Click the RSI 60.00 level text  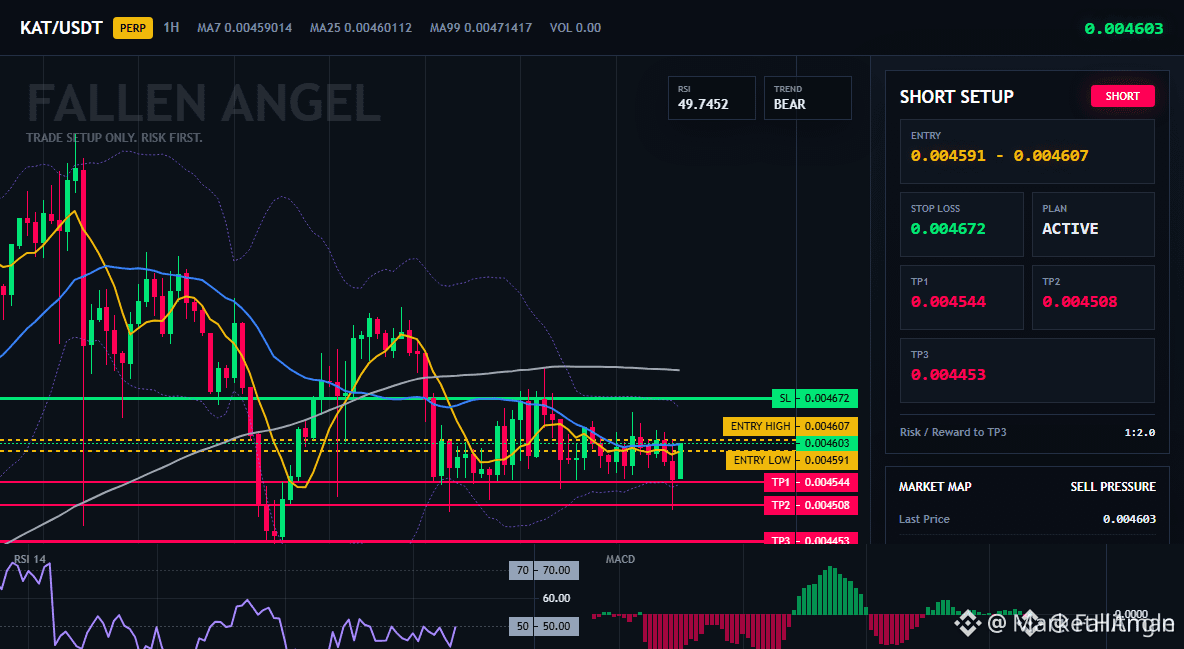(x=557, y=598)
